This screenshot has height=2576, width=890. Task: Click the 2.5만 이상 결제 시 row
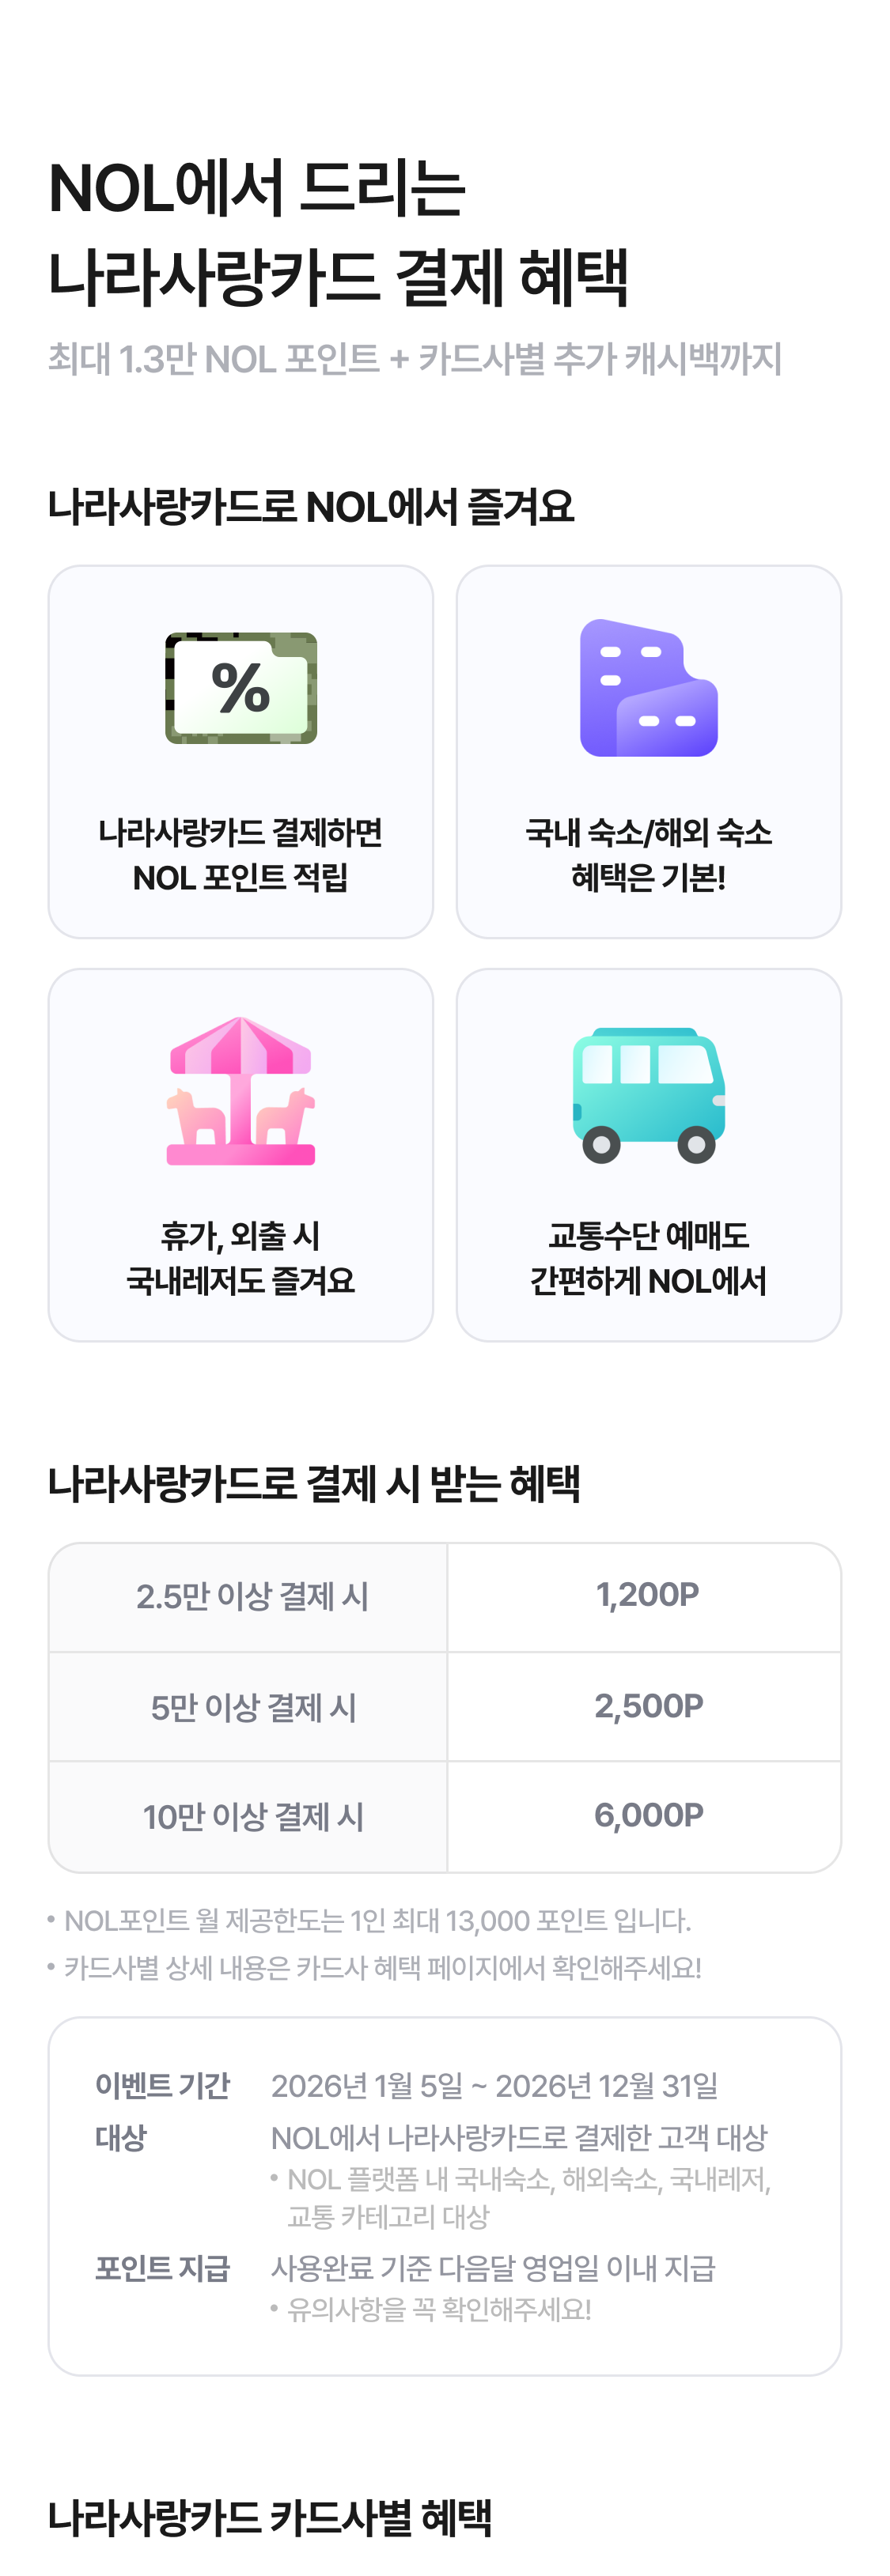click(252, 1597)
